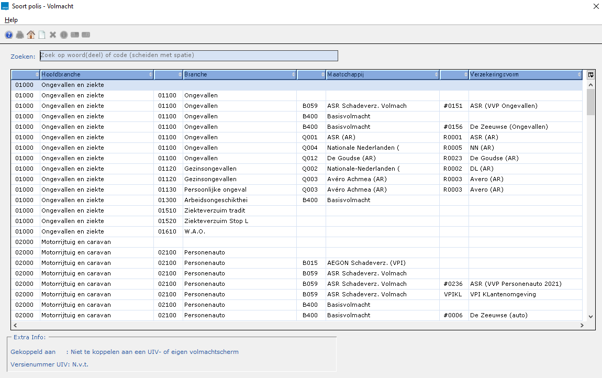Viewport: 602px width, 378px height.
Task: Select the Ziekteverzuim Stop L row
Action: (x=297, y=221)
